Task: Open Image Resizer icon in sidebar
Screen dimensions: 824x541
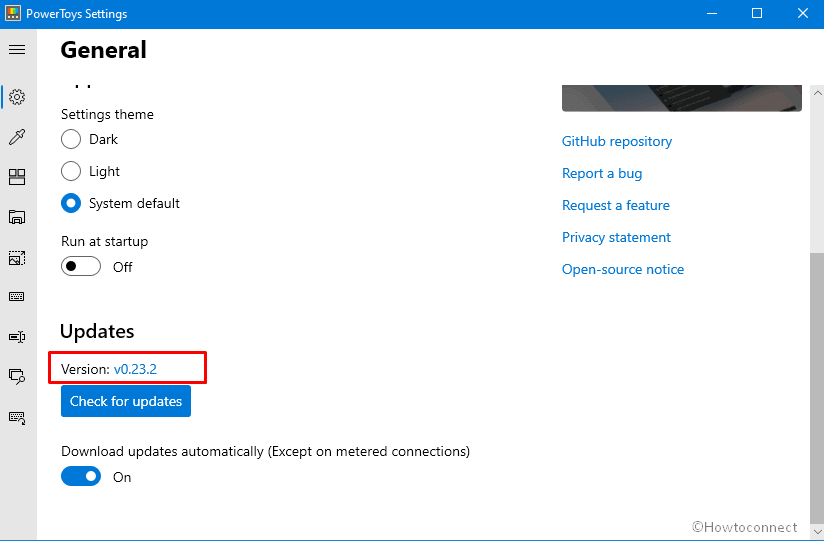Action: 17,258
